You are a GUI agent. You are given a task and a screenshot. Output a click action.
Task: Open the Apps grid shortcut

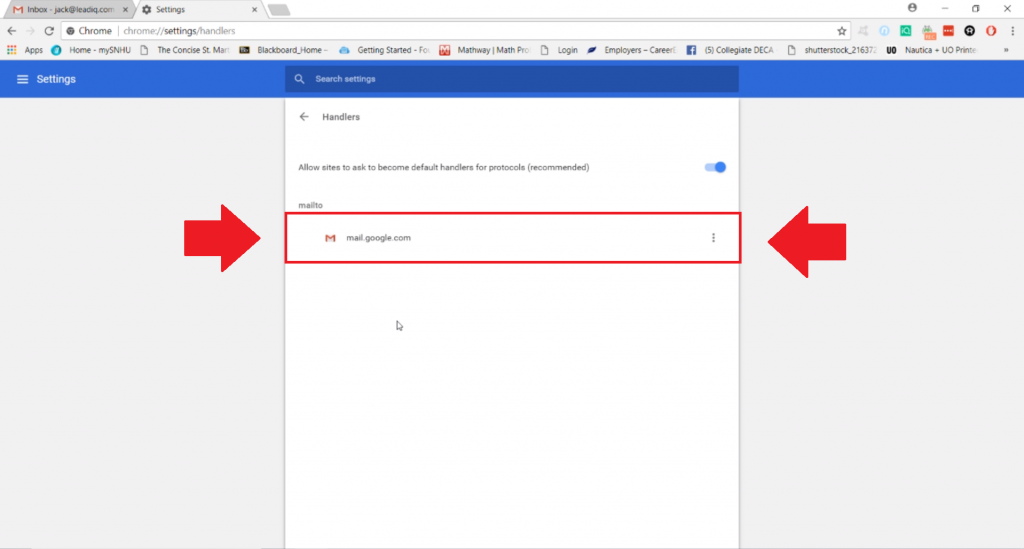coord(24,50)
